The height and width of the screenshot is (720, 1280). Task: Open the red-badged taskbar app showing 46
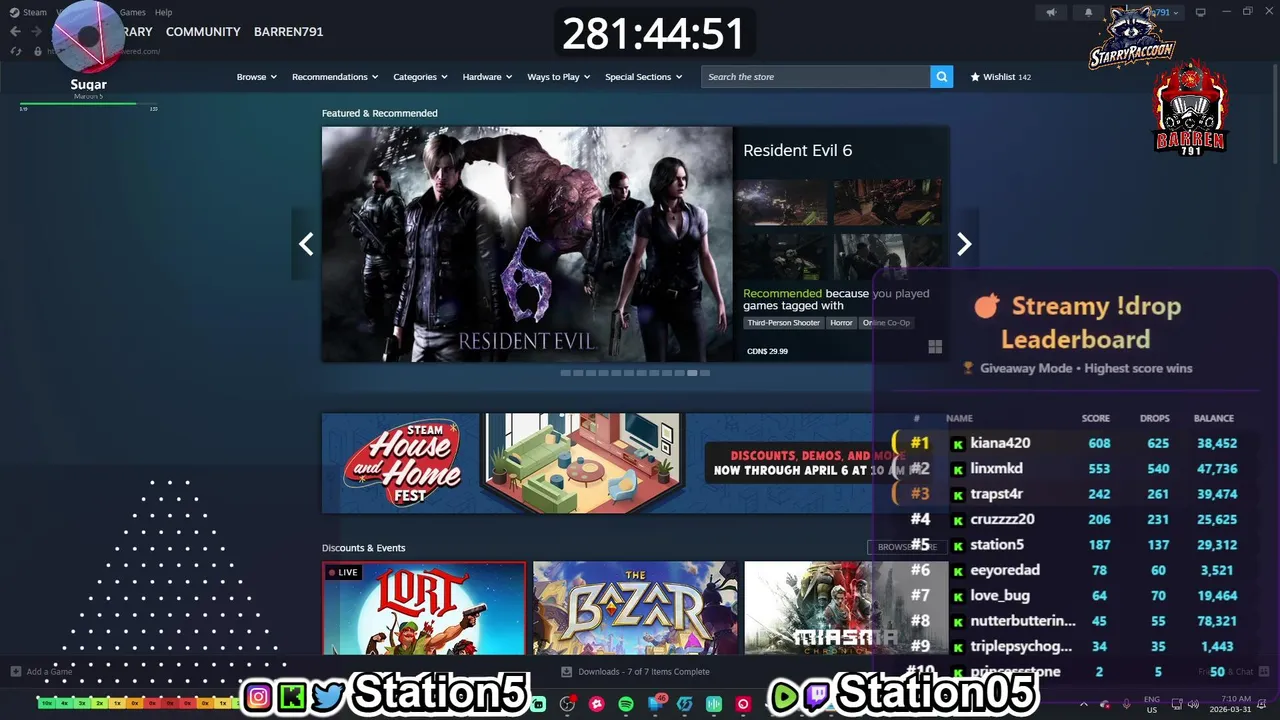click(656, 704)
